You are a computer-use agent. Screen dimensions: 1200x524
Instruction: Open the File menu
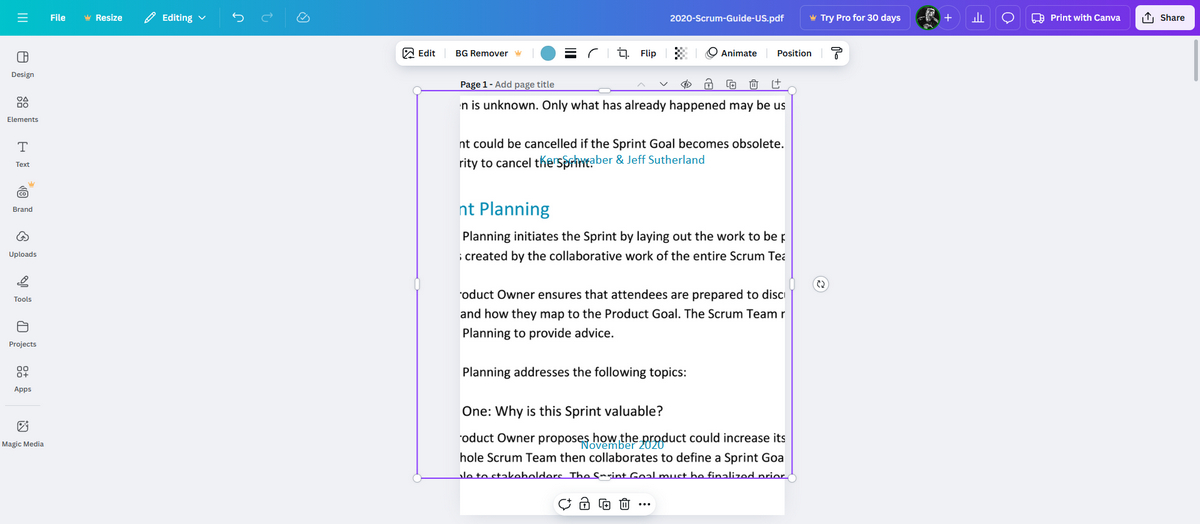tap(58, 17)
